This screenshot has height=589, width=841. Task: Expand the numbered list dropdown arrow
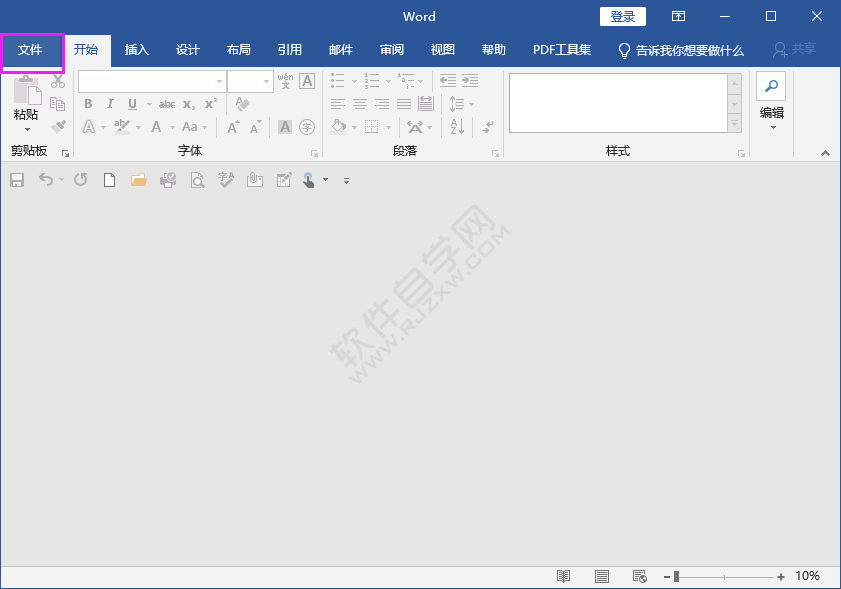tap(388, 82)
